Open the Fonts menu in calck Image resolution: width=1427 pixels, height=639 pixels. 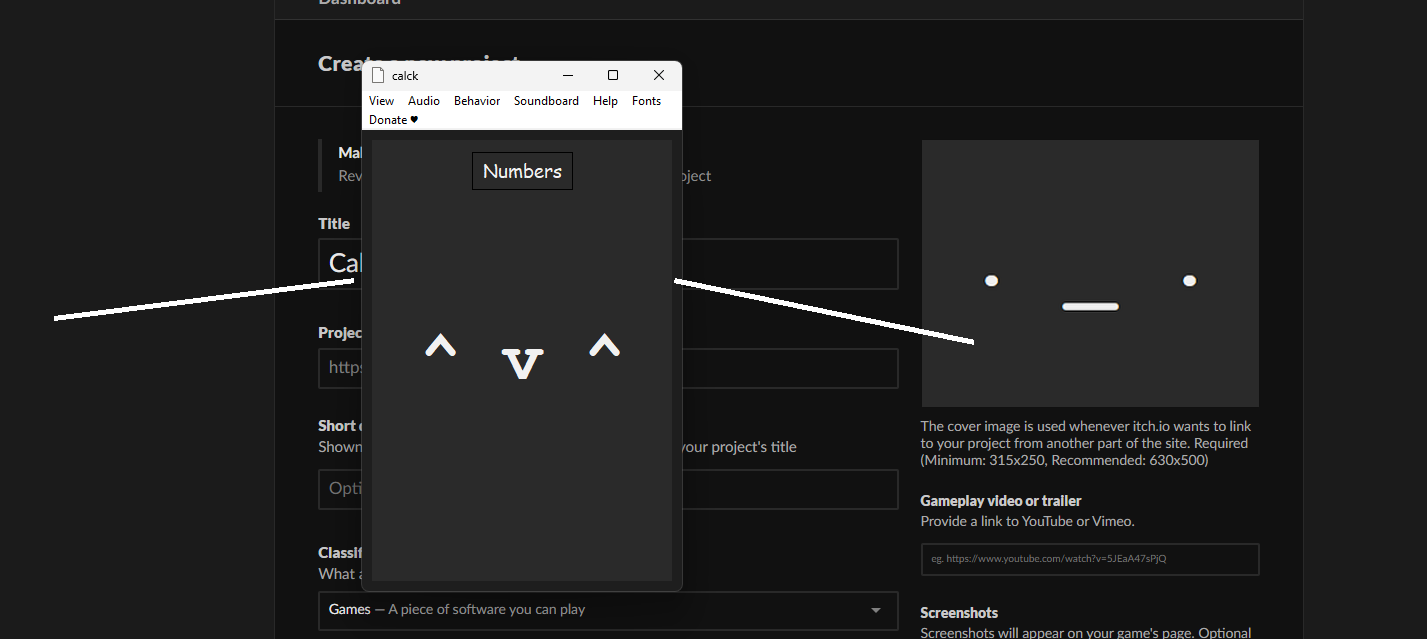[x=646, y=101]
